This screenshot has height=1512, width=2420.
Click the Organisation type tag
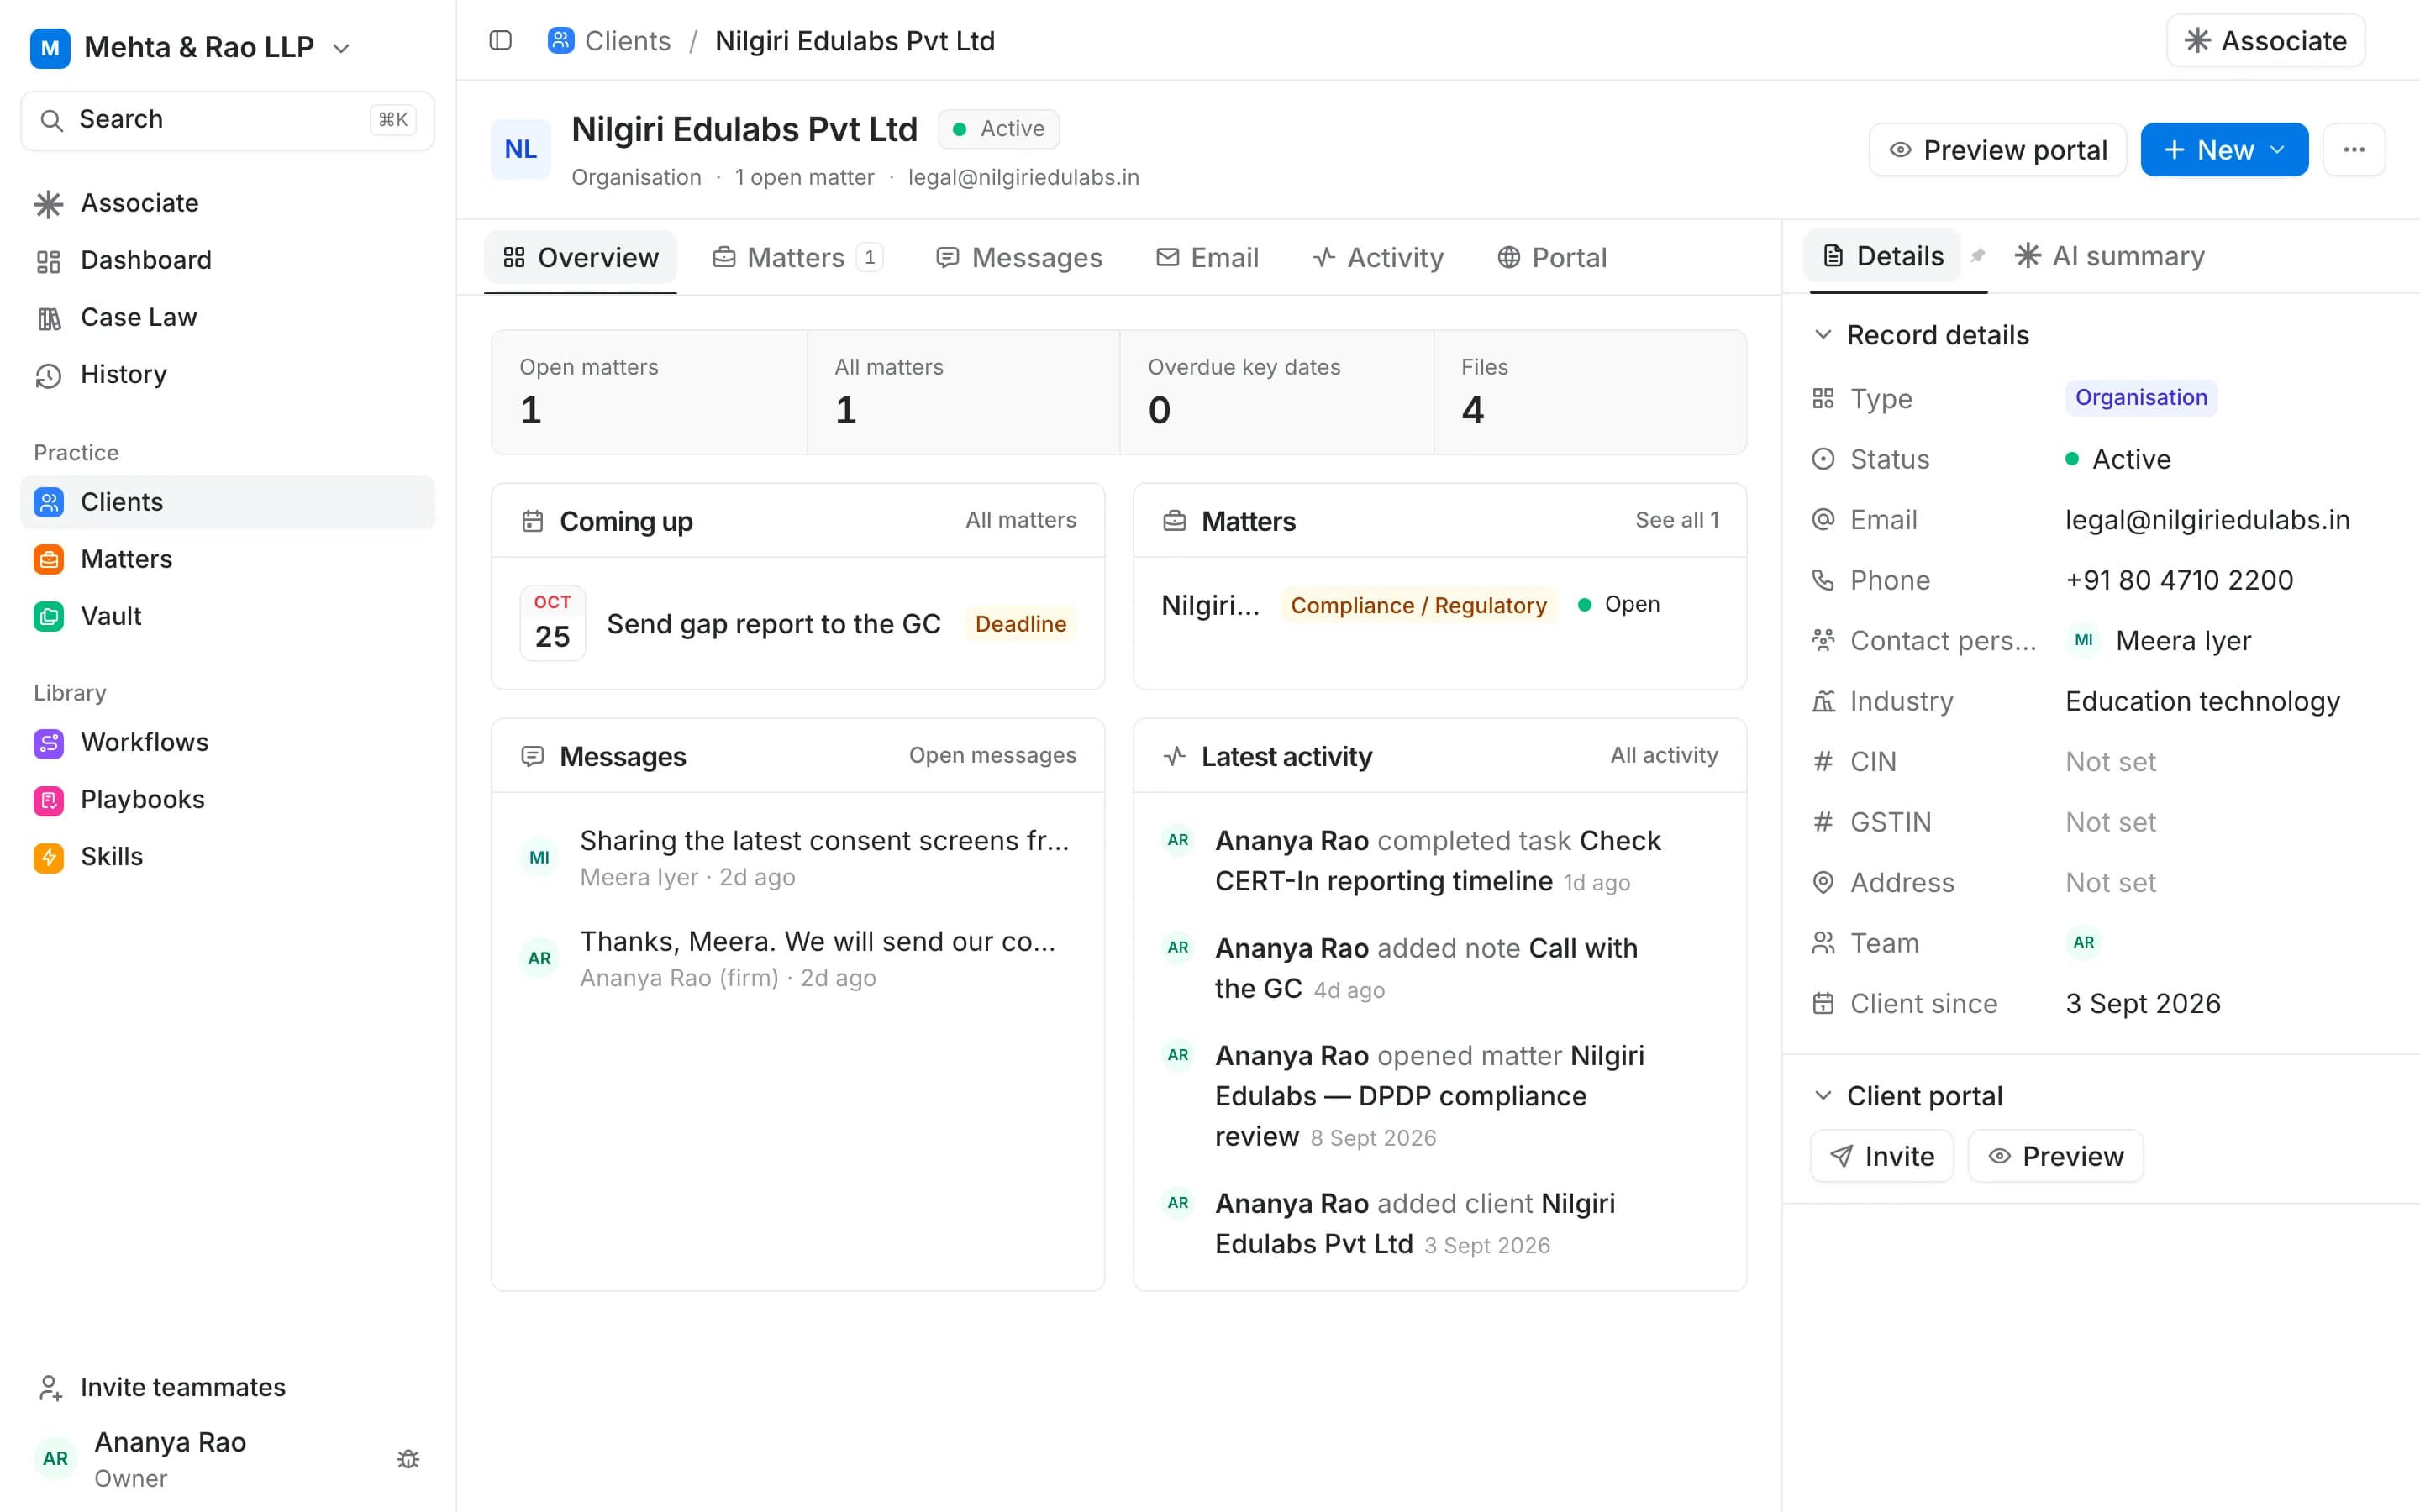click(x=2140, y=398)
